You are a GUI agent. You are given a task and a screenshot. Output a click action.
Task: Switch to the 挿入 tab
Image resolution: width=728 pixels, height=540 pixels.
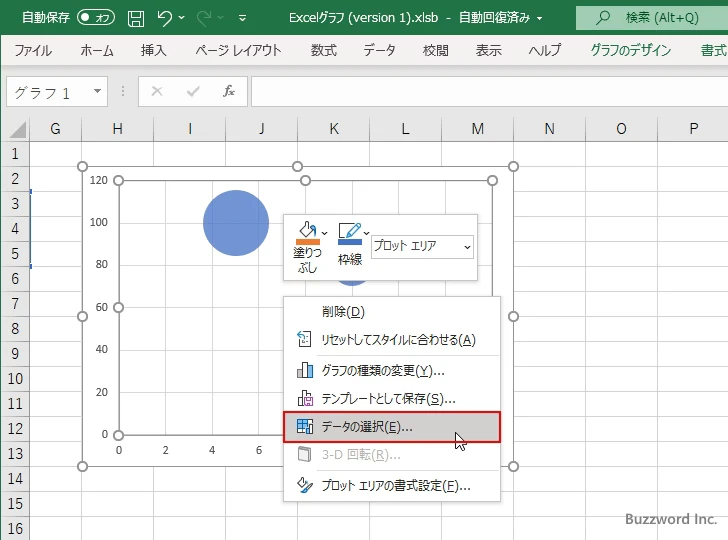[x=154, y=50]
